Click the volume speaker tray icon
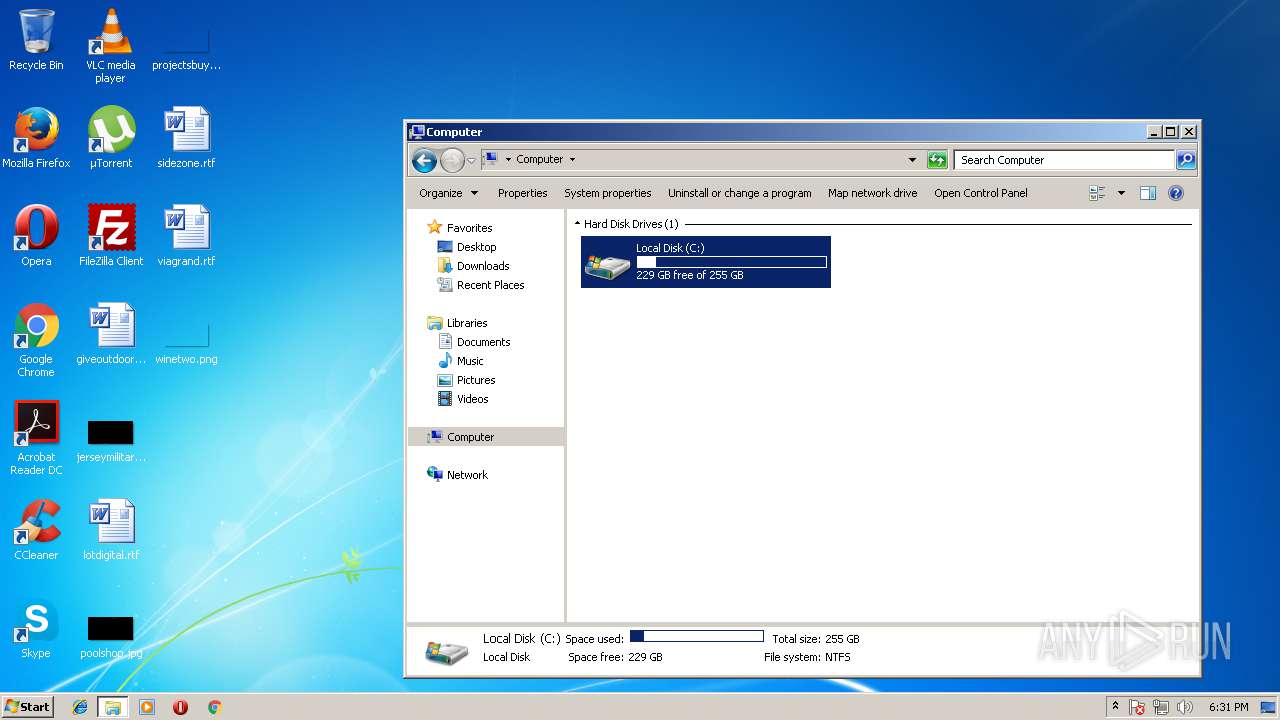 (1185, 707)
